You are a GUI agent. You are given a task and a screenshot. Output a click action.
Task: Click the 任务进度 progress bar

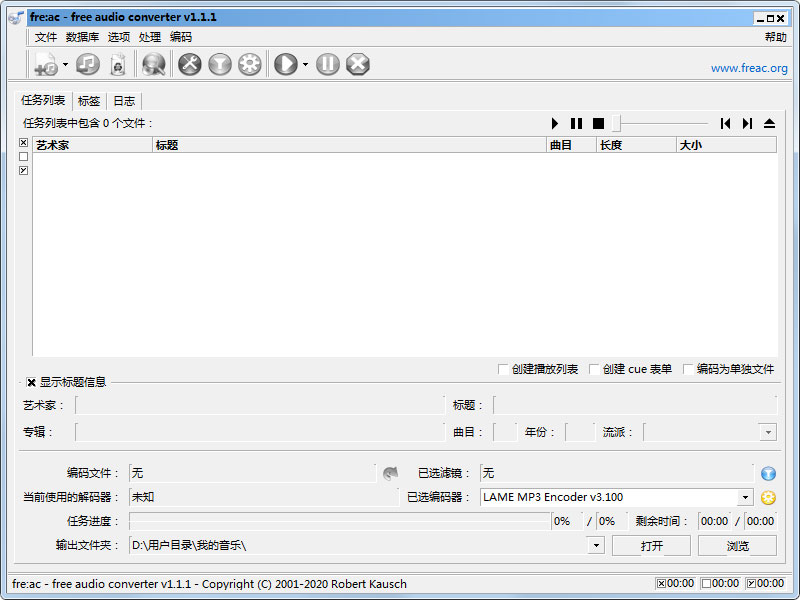click(x=340, y=521)
